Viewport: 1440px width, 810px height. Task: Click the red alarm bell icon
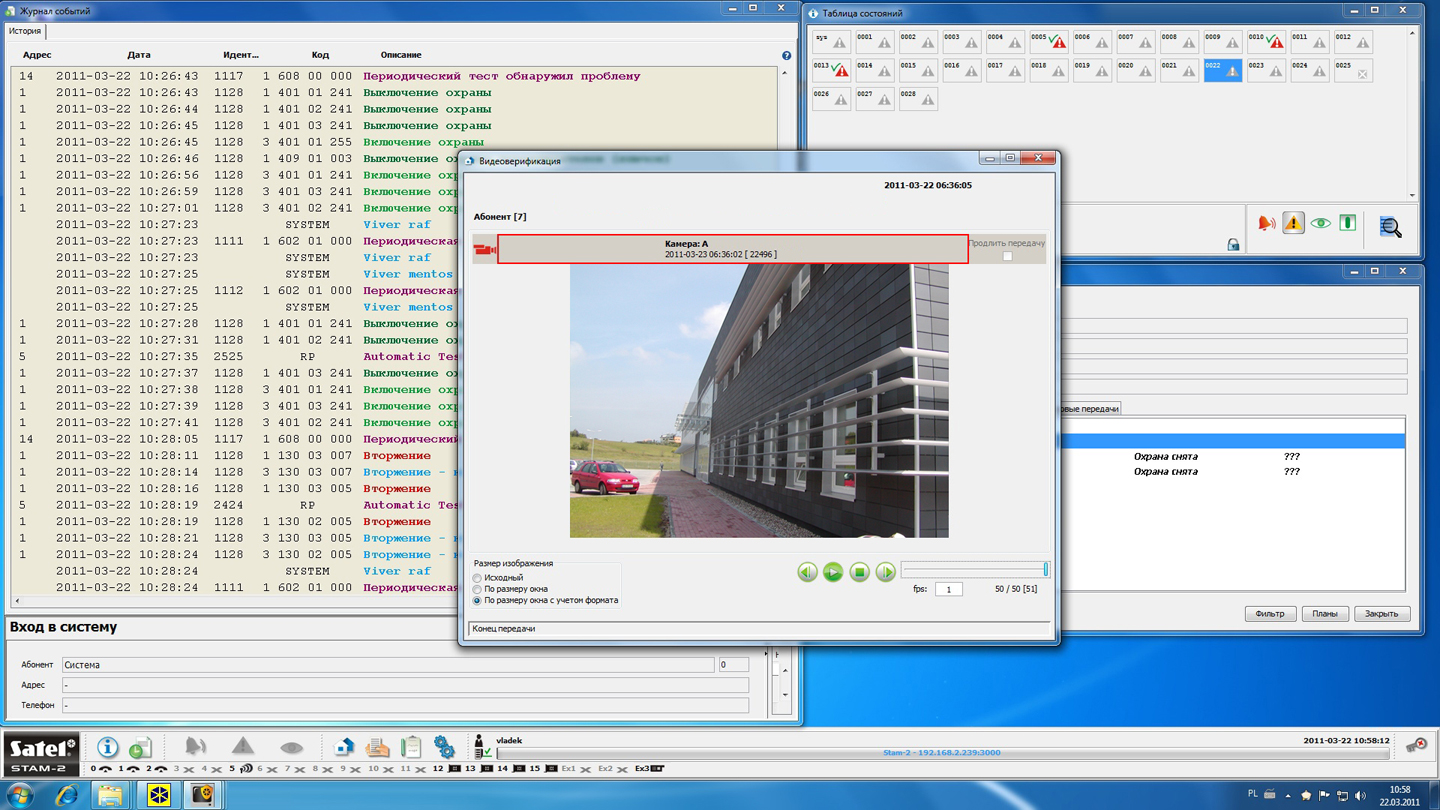(1266, 224)
